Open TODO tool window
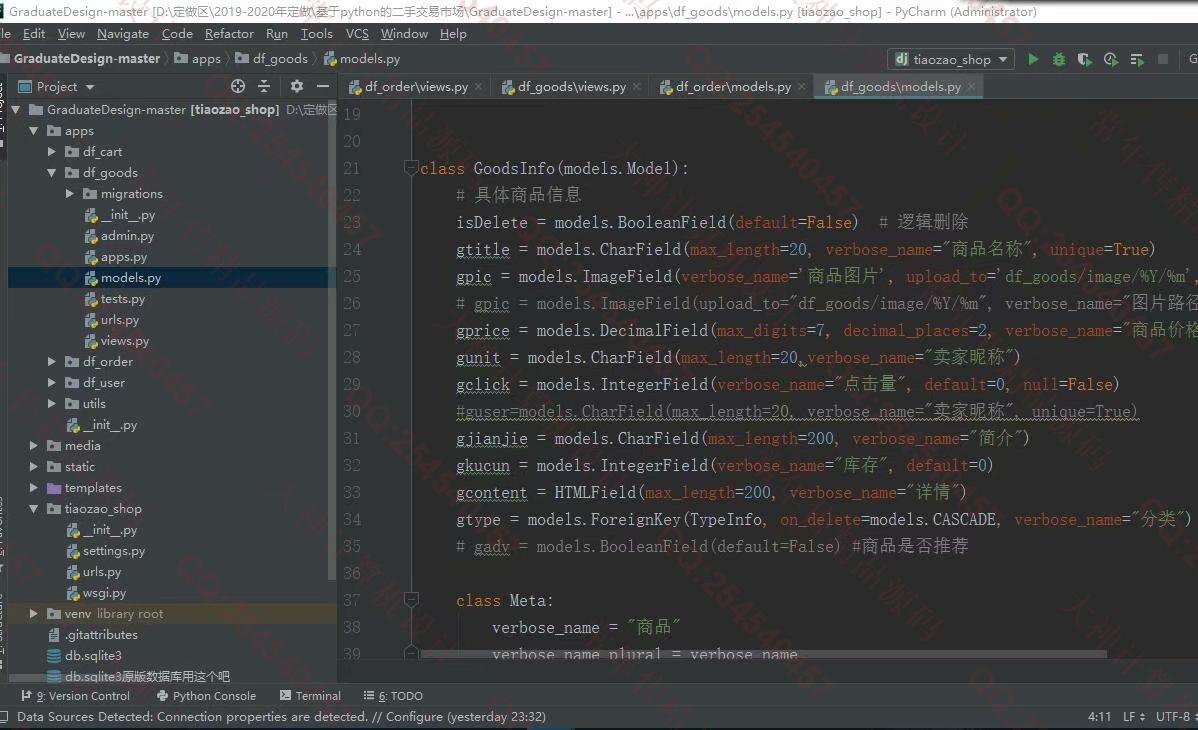The image size is (1198, 730). (393, 696)
